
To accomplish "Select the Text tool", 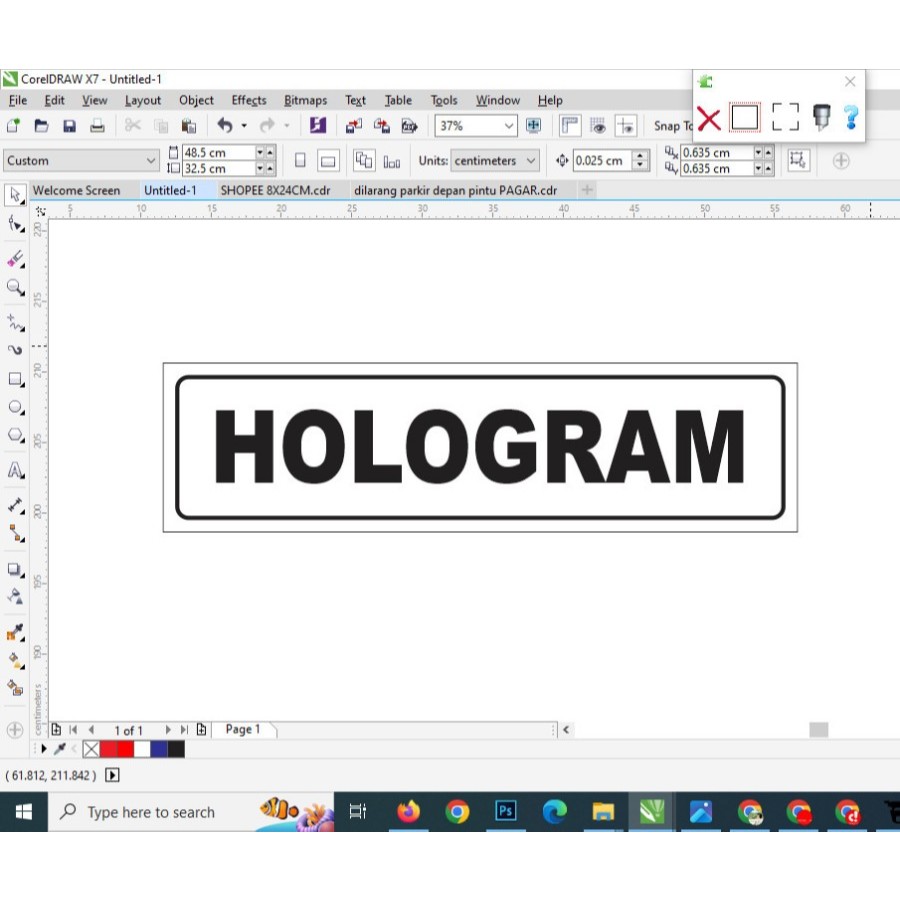I will coord(15,471).
